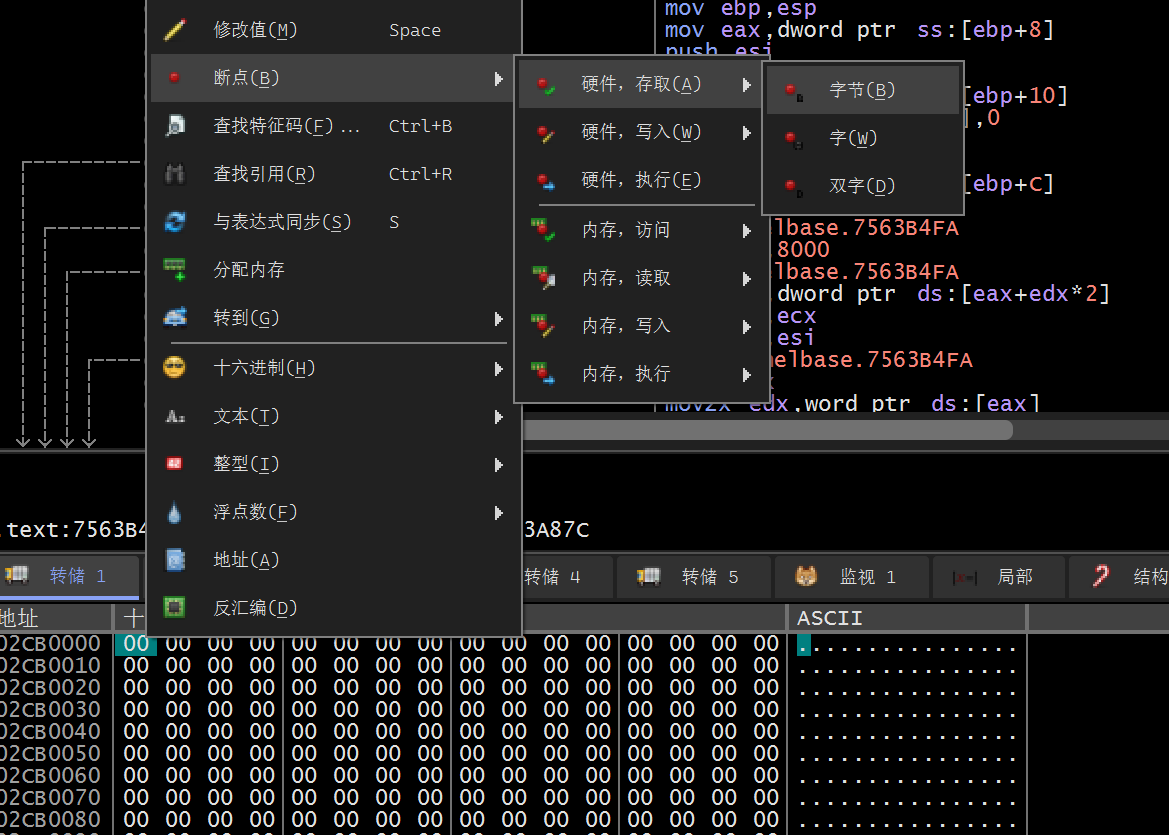This screenshot has width=1169, height=835.
Task: Expand the 内存, 访问 submenu arrow
Action: click(746, 231)
